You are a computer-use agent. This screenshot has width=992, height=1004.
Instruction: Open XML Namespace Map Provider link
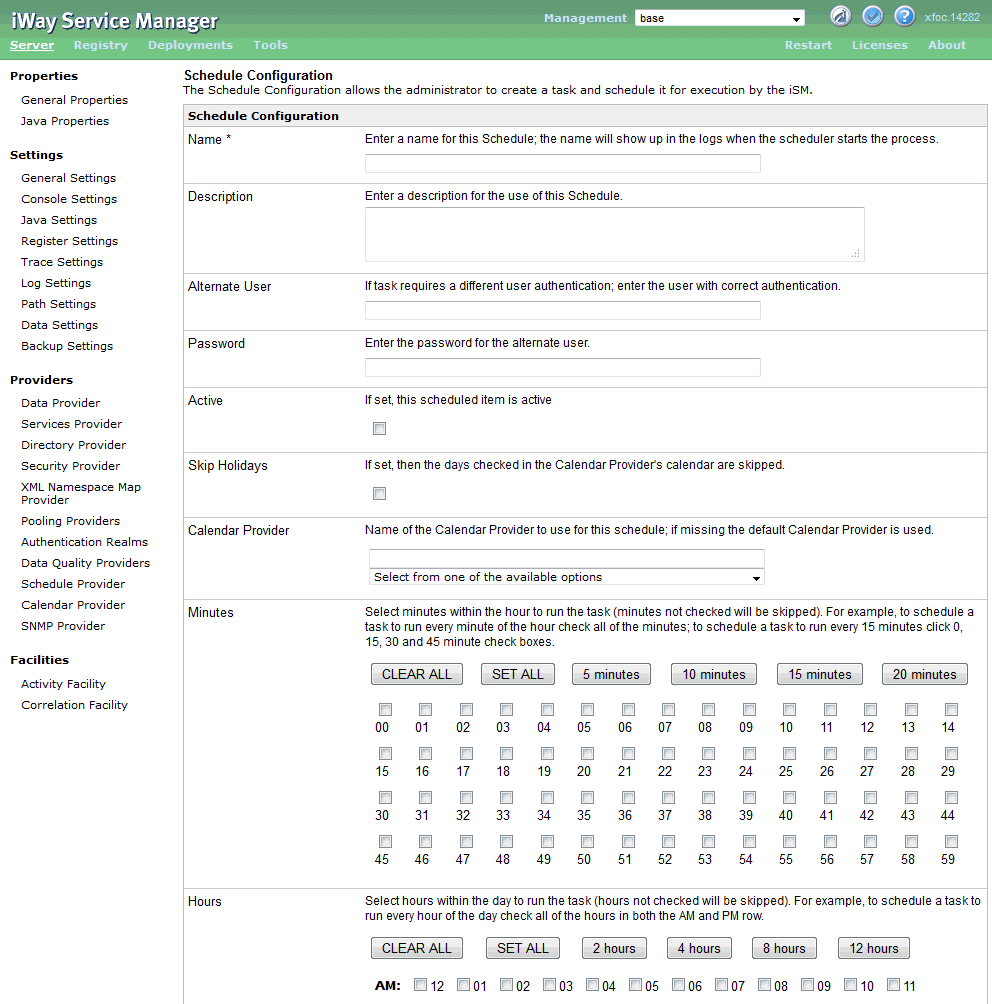(x=81, y=494)
